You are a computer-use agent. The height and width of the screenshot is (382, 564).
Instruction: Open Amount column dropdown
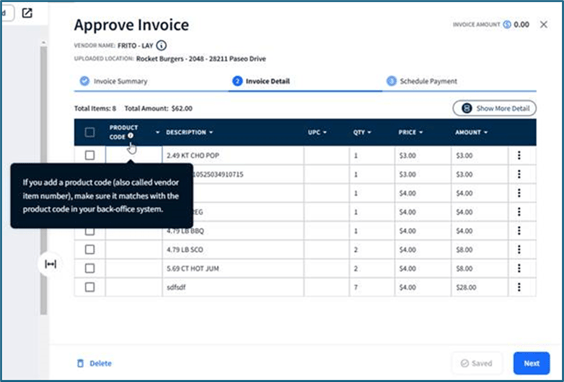click(486, 132)
